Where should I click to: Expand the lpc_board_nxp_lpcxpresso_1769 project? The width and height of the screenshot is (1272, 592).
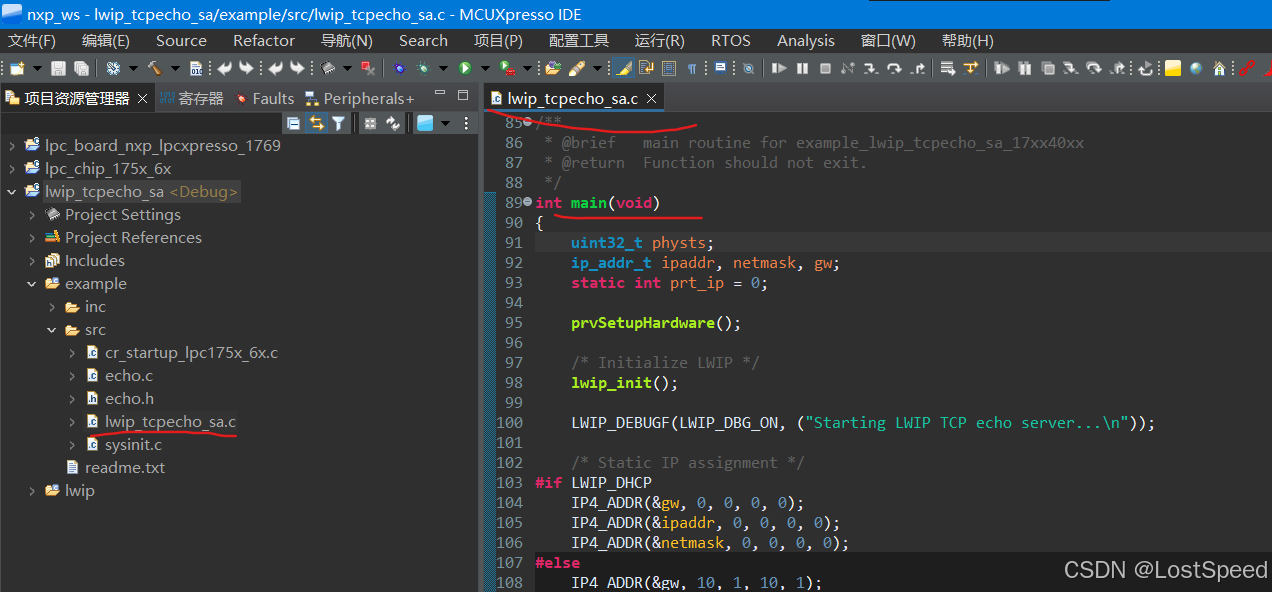[x=12, y=145]
